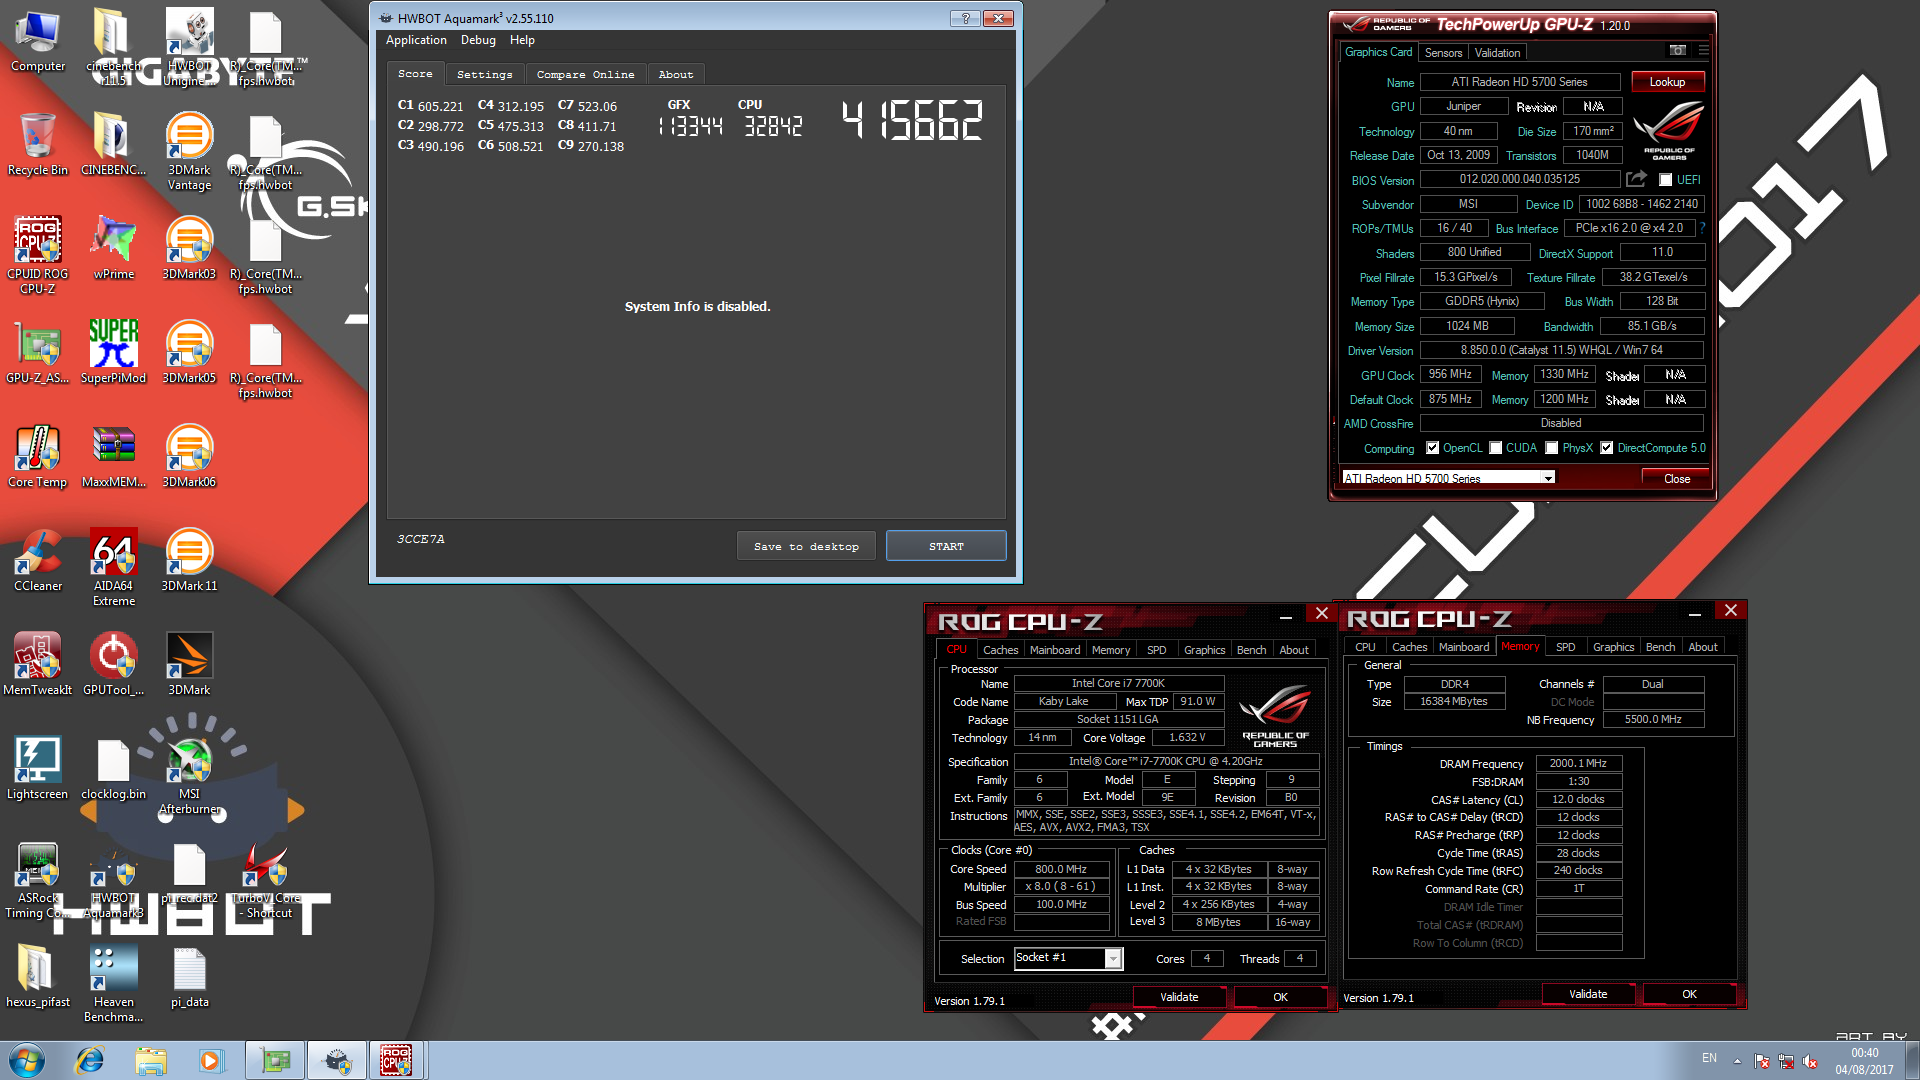1920x1080 pixels.
Task: Open the Lightscreen desktop icon
Action: click(38, 768)
